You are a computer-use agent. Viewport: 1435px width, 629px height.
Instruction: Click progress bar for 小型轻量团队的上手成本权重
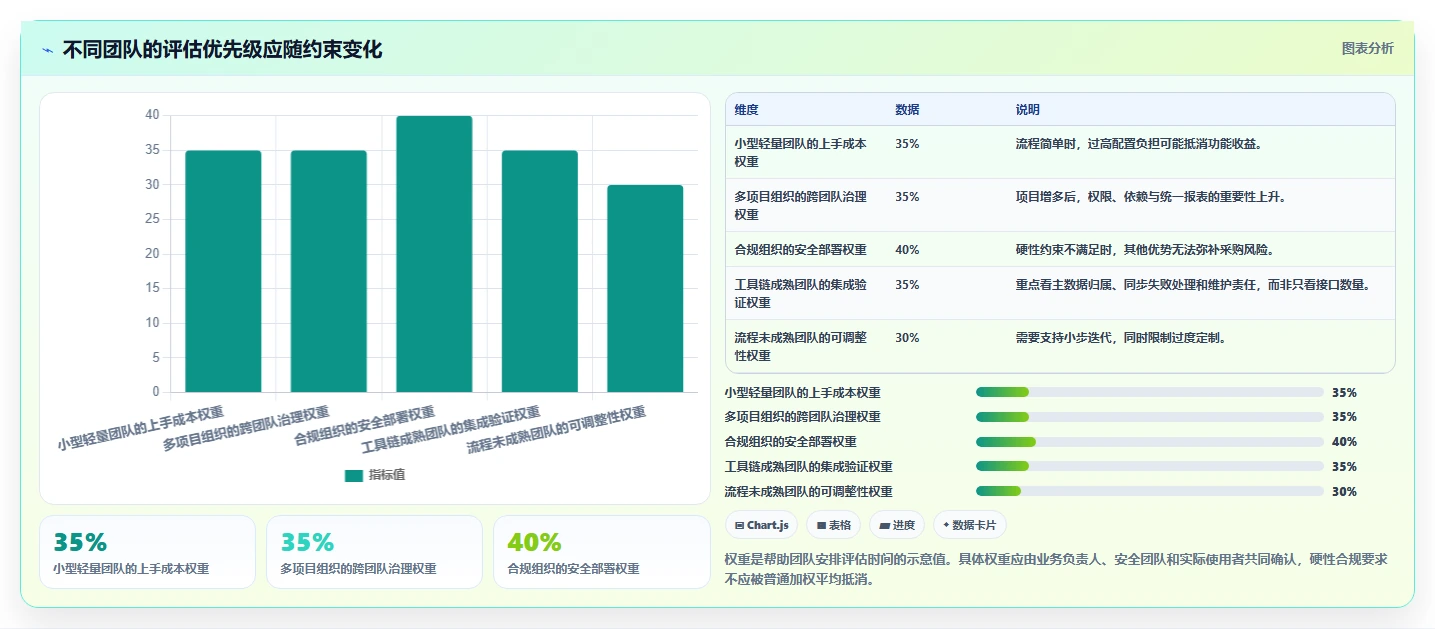[1150, 392]
